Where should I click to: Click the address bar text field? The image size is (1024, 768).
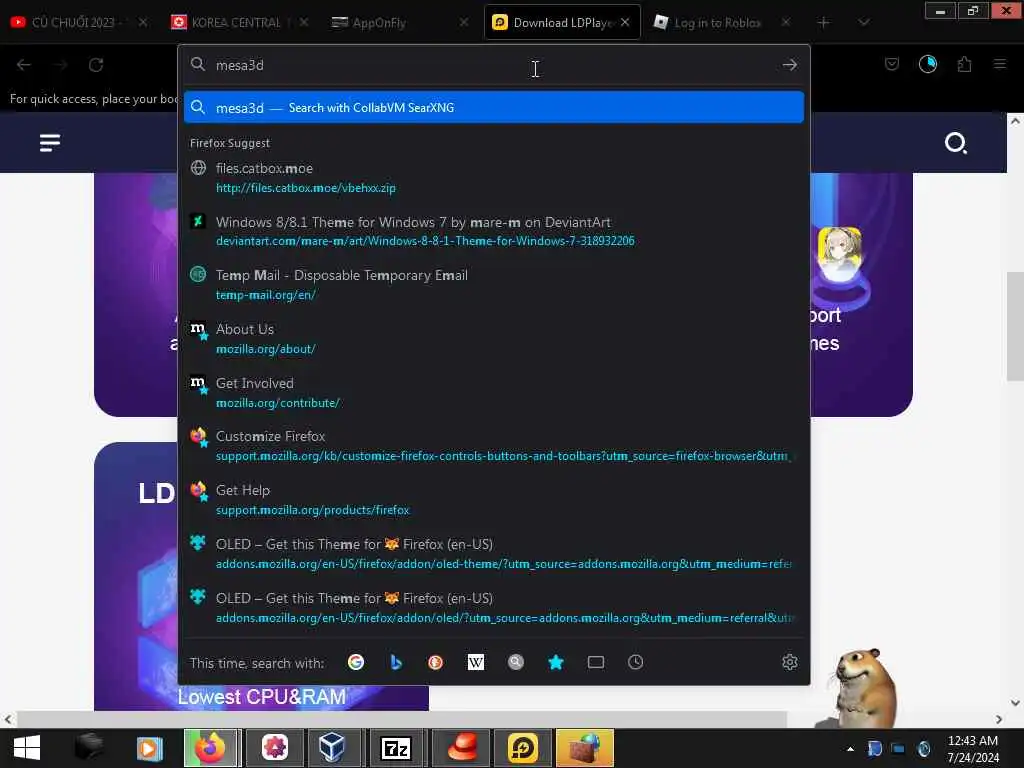click(493, 65)
